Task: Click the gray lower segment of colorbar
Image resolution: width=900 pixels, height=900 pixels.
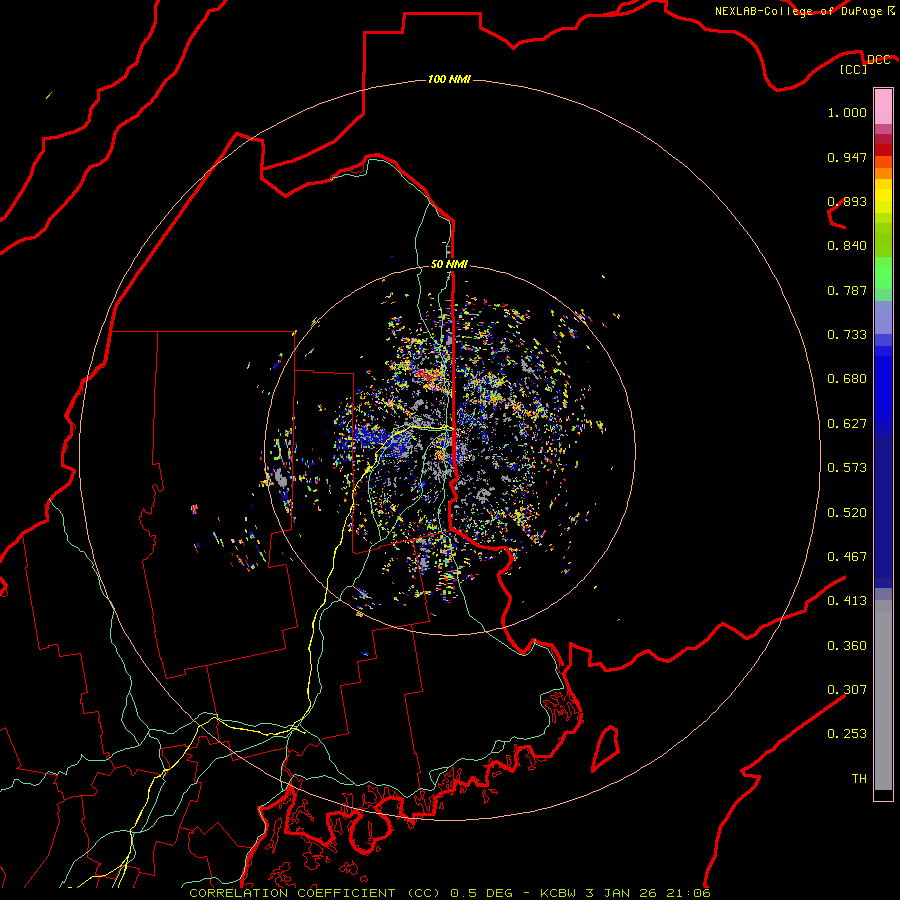Action: coord(883,695)
